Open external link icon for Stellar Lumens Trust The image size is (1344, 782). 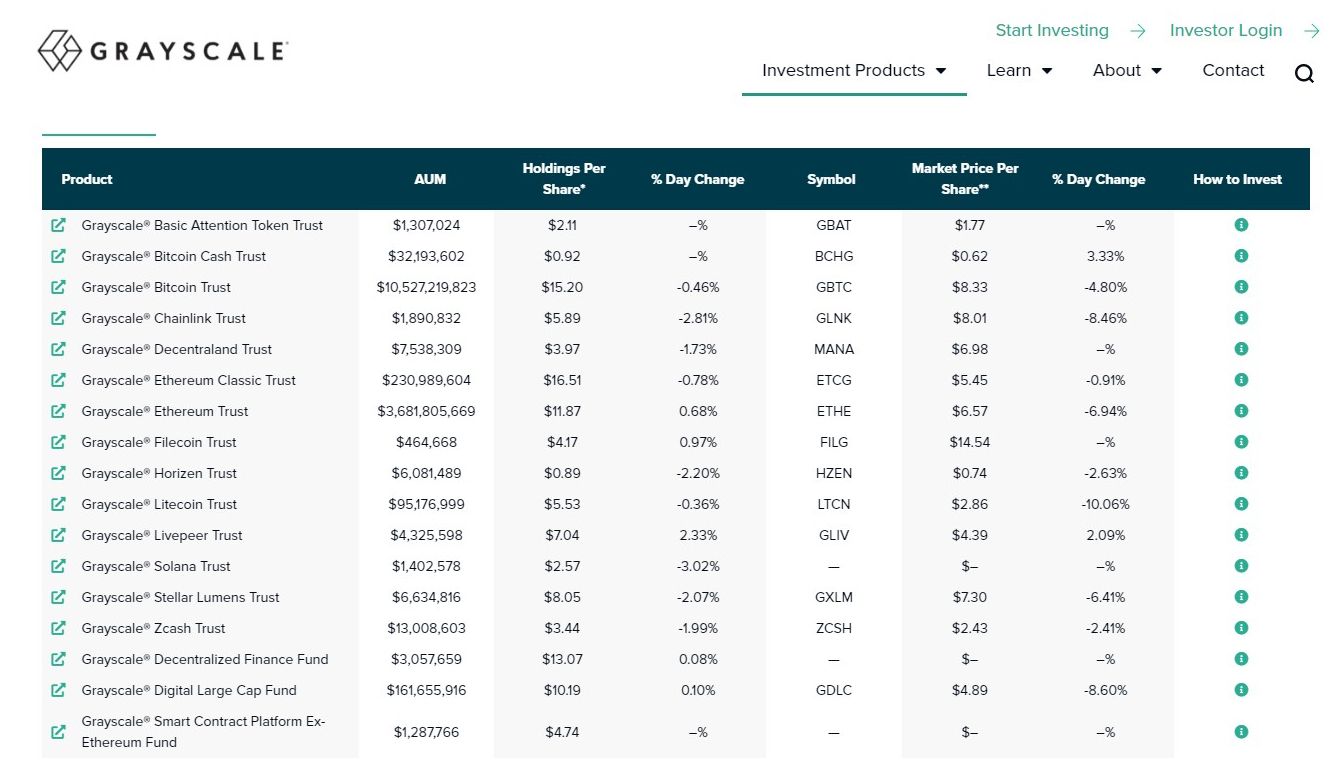[x=58, y=597]
